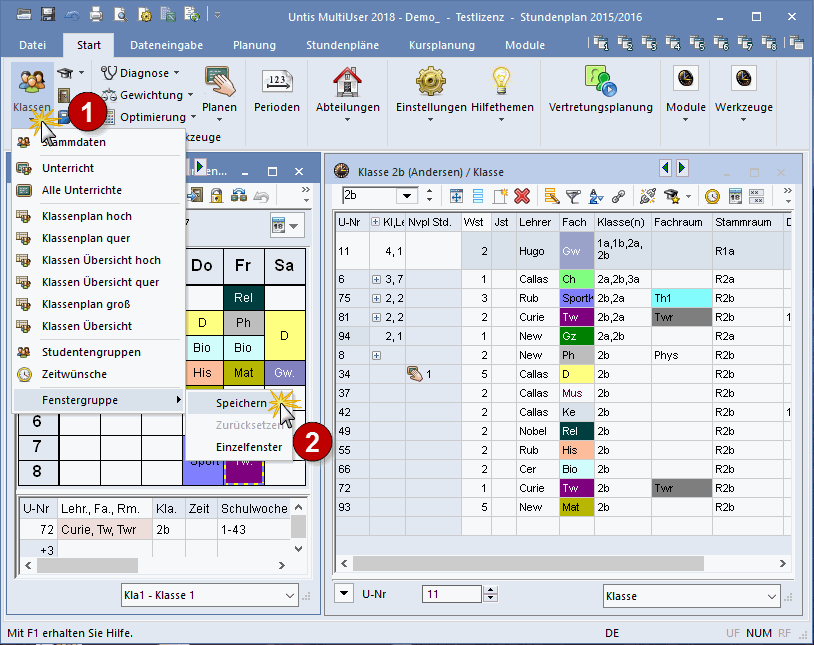Switch to window group 5

click(697, 43)
